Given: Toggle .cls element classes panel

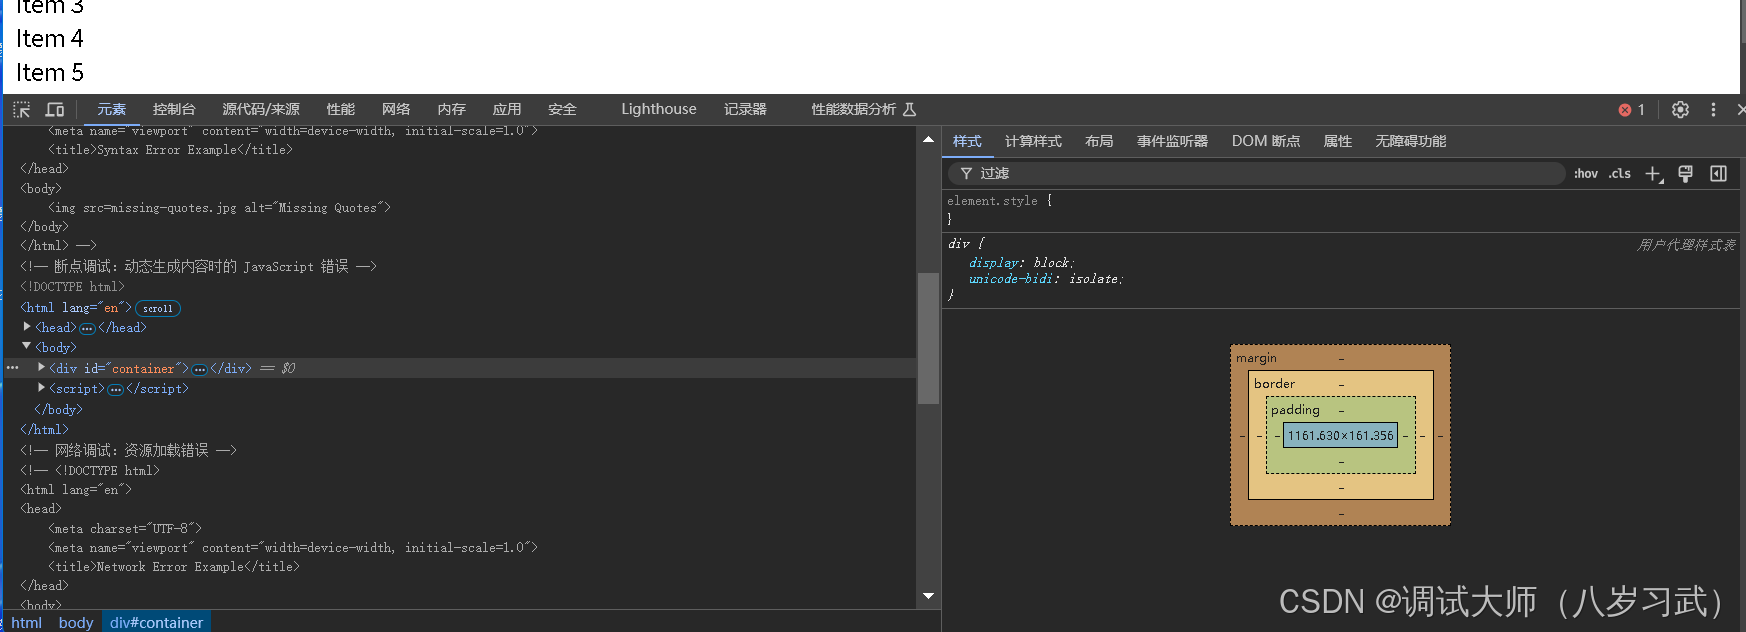Looking at the screenshot, I should [x=1620, y=174].
